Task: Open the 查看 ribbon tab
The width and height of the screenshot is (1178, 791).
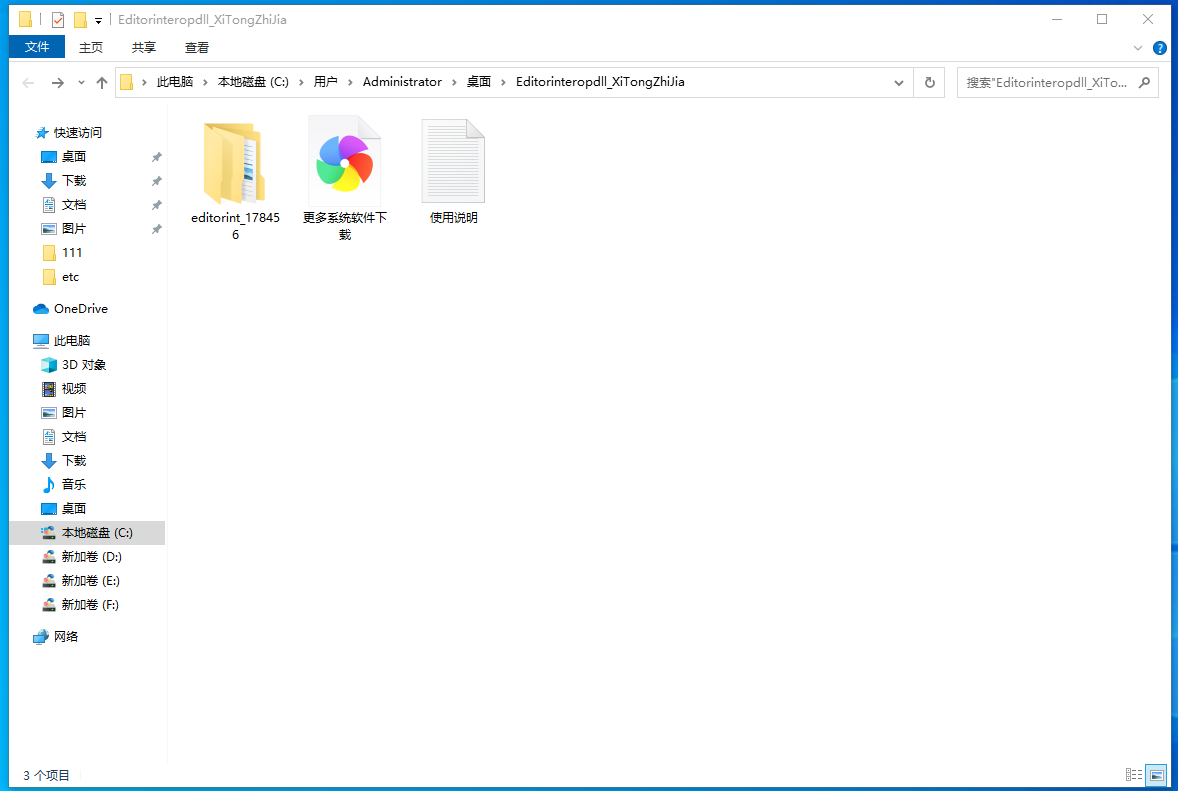Action: [197, 47]
